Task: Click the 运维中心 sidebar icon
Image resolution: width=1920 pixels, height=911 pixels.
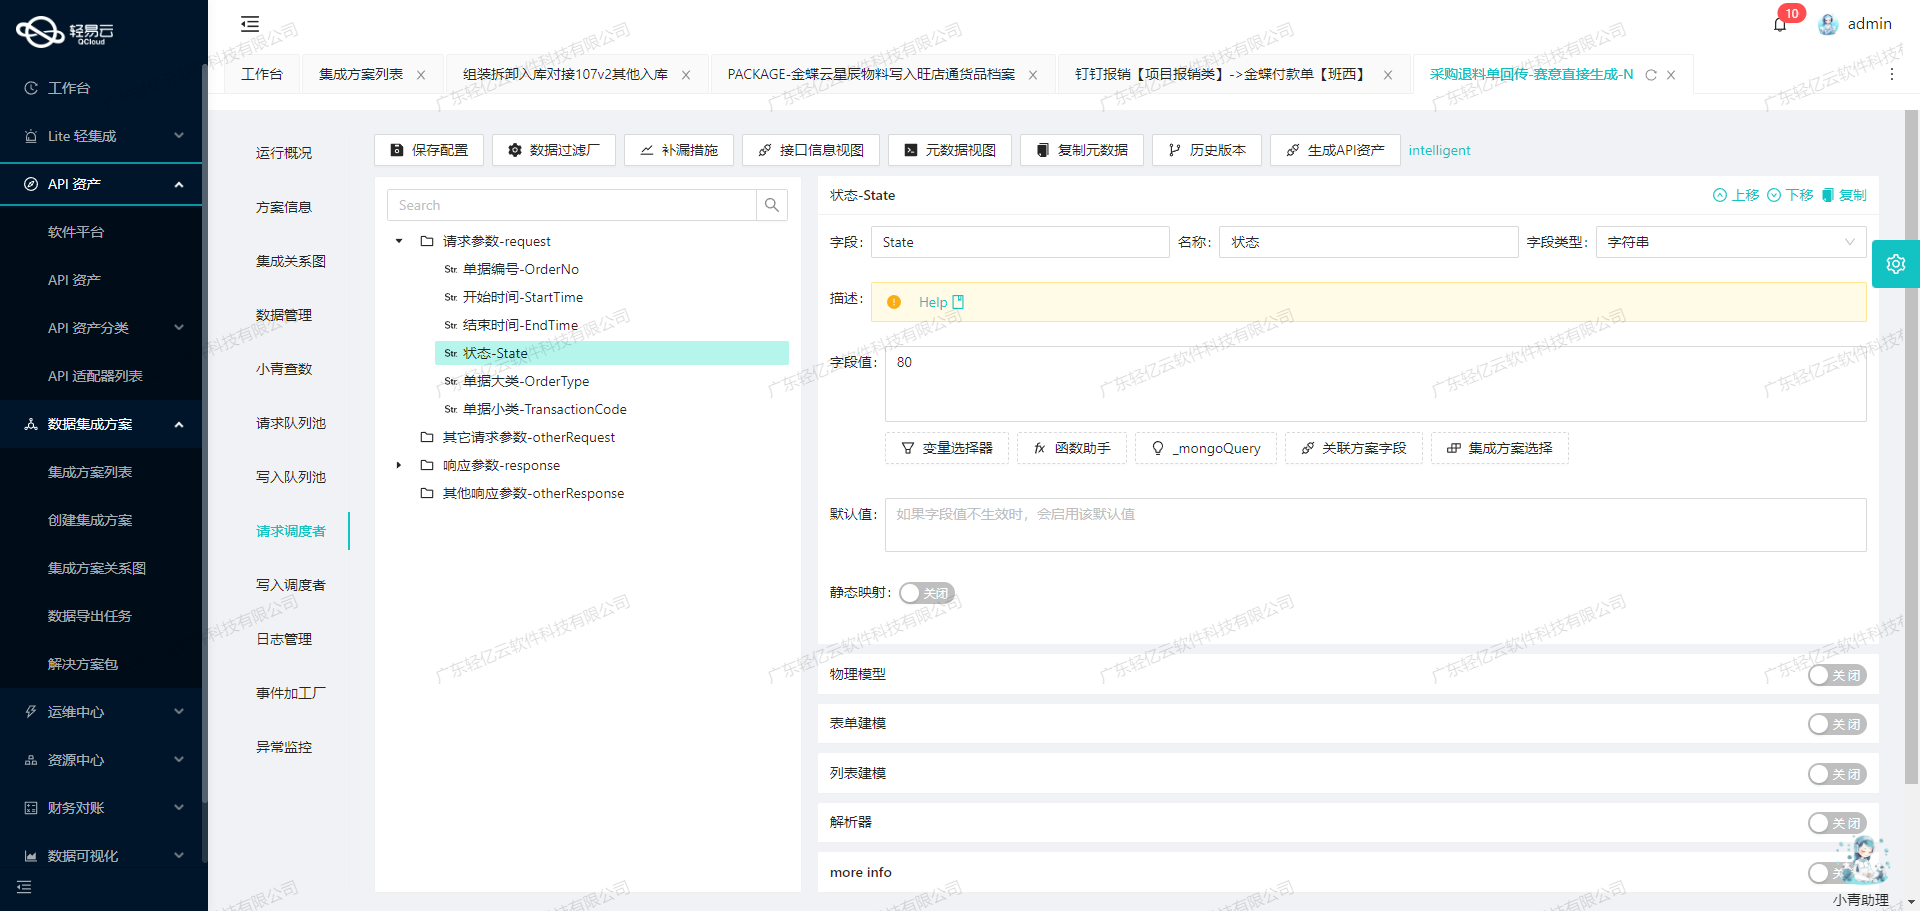Action: [x=31, y=712]
